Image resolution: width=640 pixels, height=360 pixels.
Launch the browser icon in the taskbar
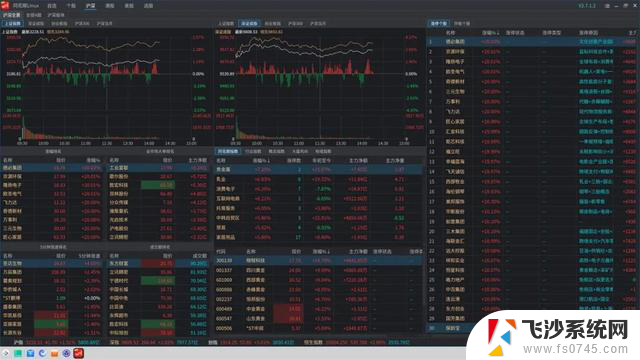tap(42, 353)
